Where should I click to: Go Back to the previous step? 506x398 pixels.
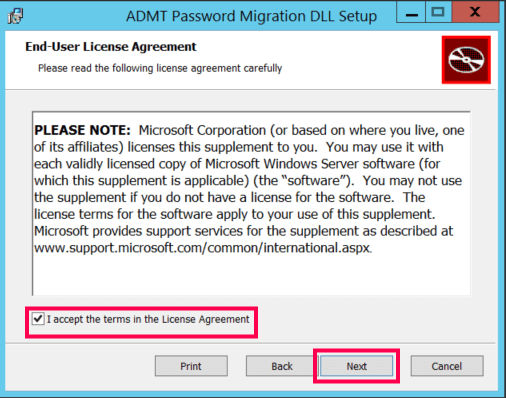pyautogui.click(x=282, y=366)
